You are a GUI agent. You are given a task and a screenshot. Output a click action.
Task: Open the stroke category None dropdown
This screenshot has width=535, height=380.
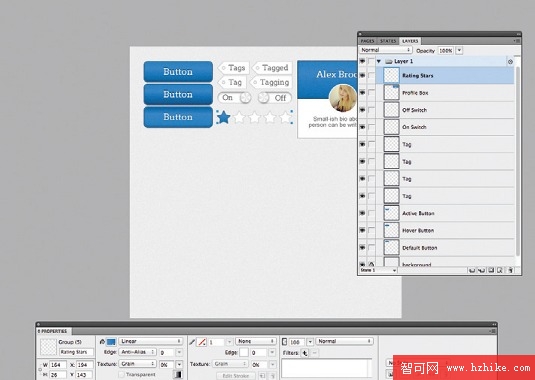pyautogui.click(x=256, y=341)
